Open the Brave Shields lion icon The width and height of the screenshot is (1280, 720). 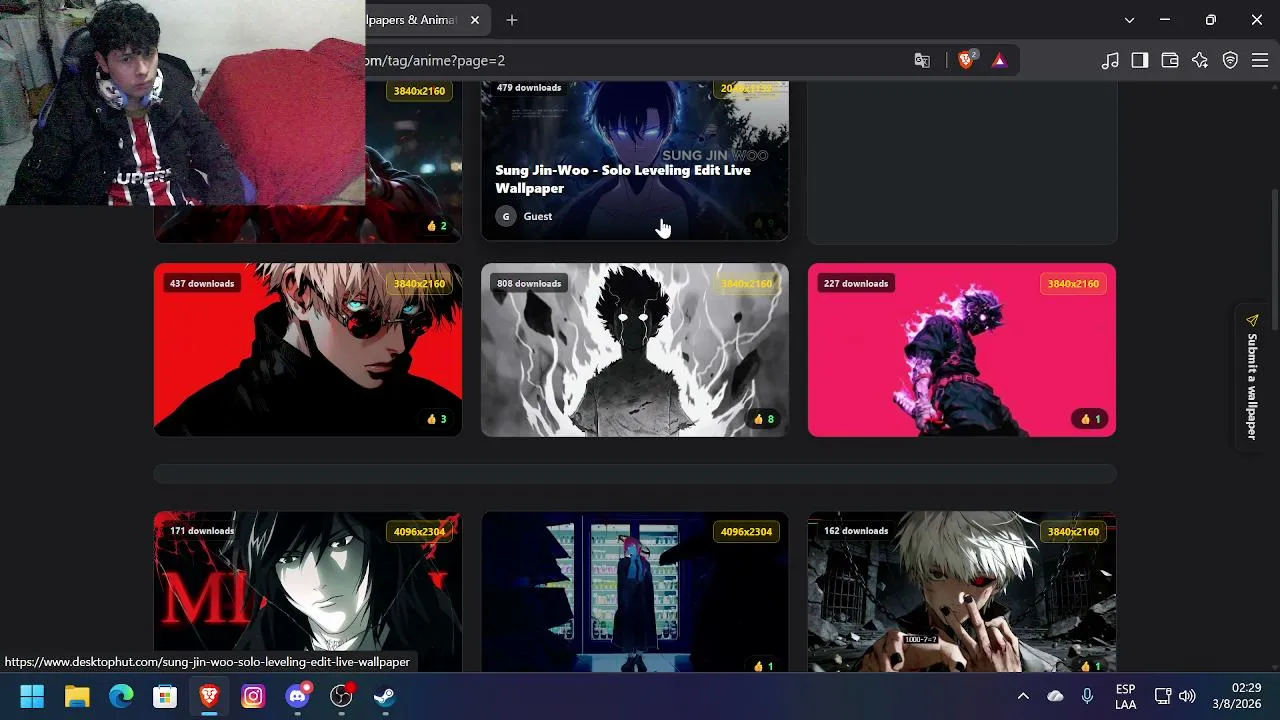click(966, 60)
